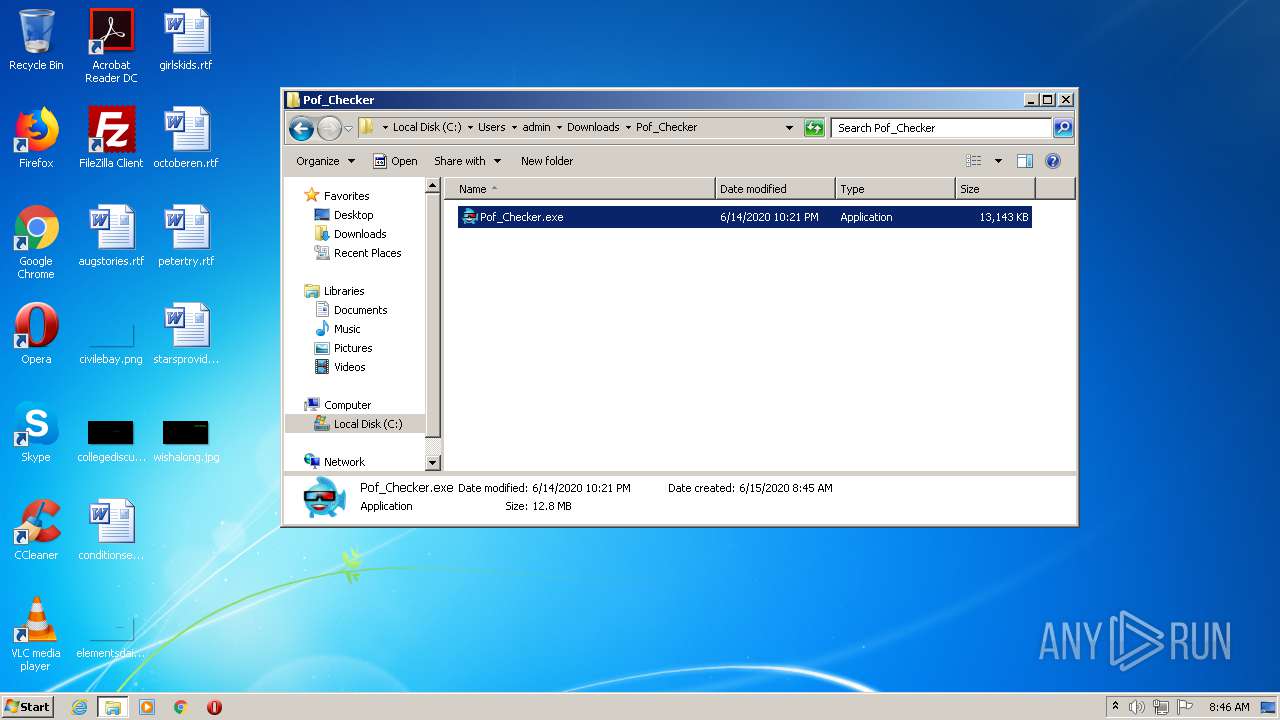Expand the views options arrow
The width and height of the screenshot is (1280, 720).
[997, 161]
